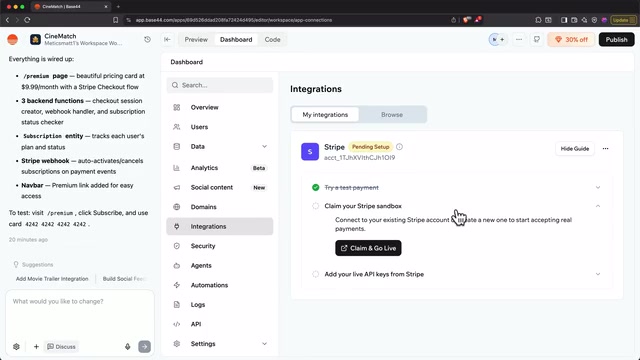The image size is (640, 360).
Task: Open the top bar ellipsis menu
Action: click(x=519, y=40)
